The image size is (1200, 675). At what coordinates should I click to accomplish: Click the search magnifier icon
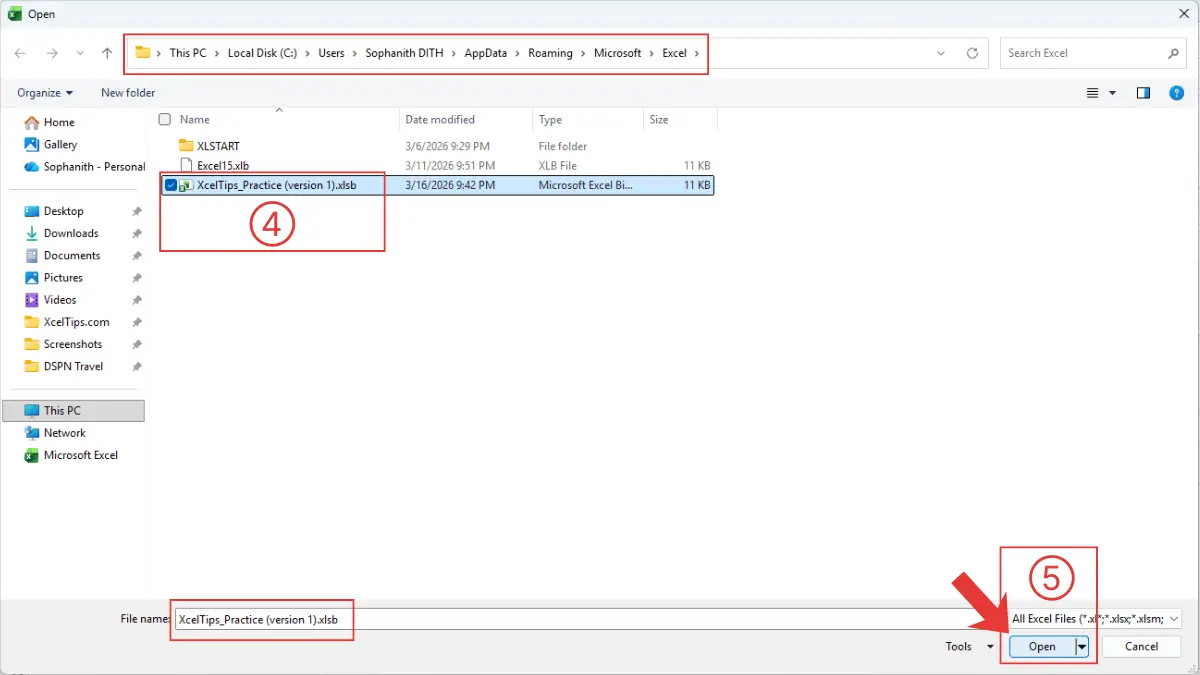pos(1174,53)
